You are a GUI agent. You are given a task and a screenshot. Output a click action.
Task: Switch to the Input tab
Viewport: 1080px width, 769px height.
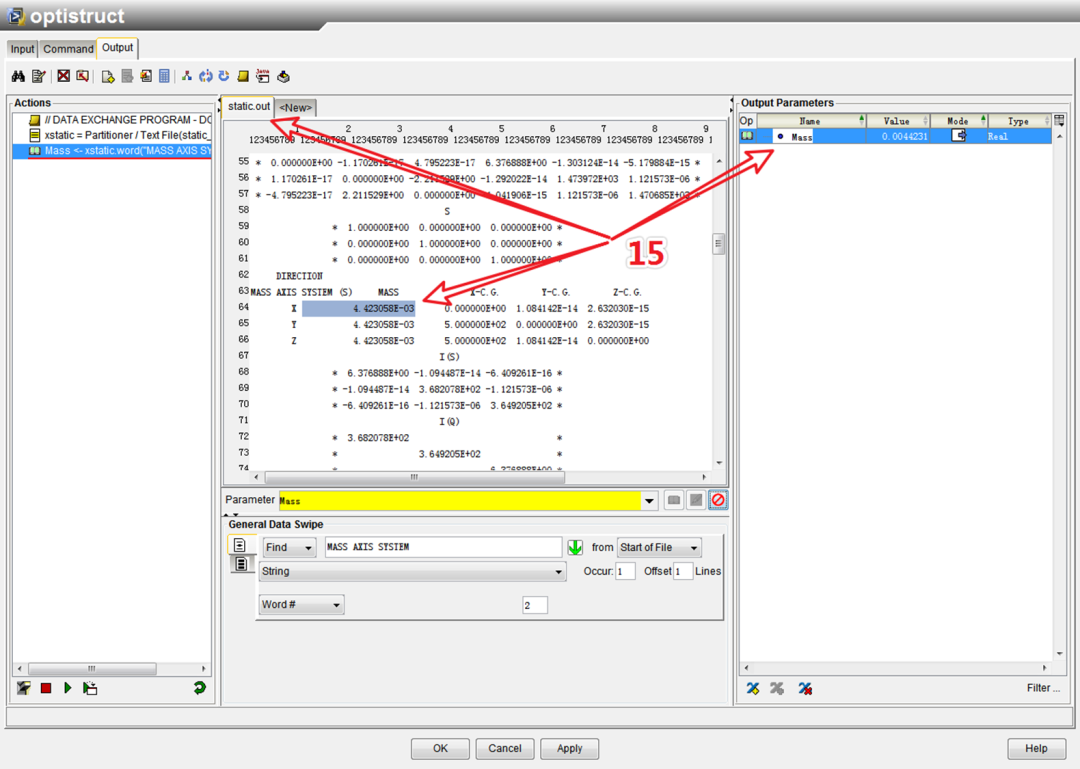(x=22, y=49)
